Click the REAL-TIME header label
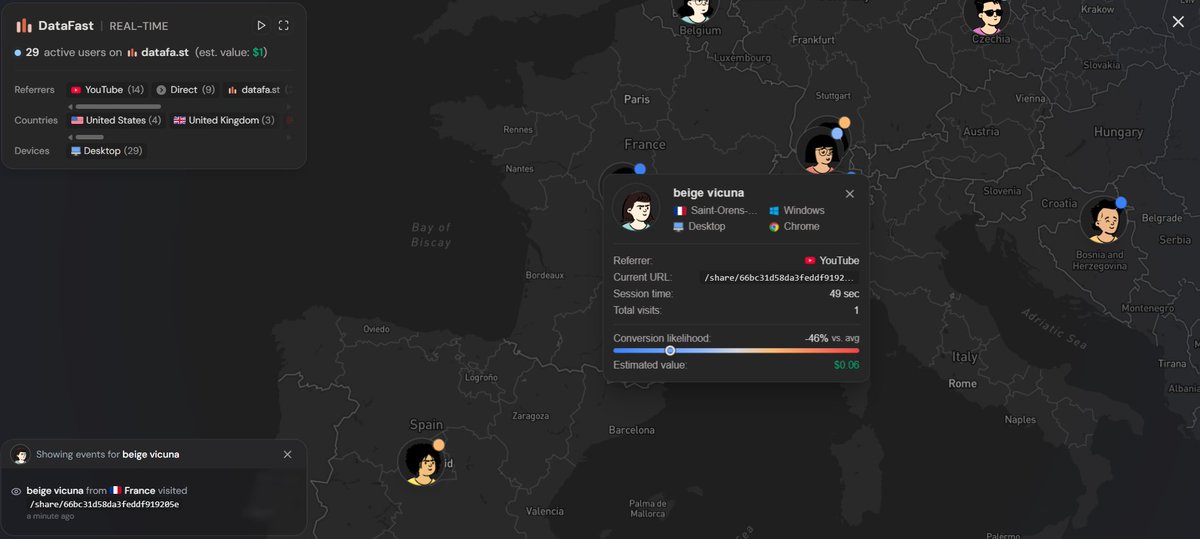Image resolution: width=1200 pixels, height=539 pixels. point(139,26)
